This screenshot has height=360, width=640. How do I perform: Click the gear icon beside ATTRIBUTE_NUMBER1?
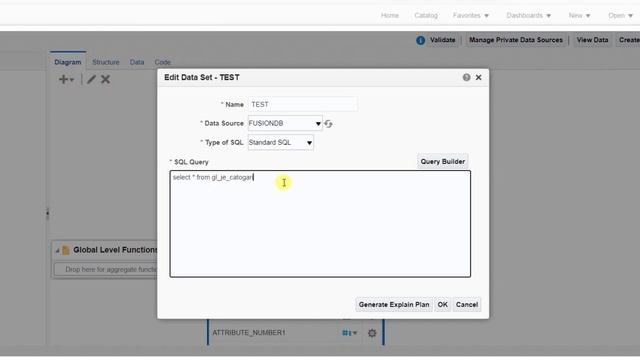(x=372, y=333)
